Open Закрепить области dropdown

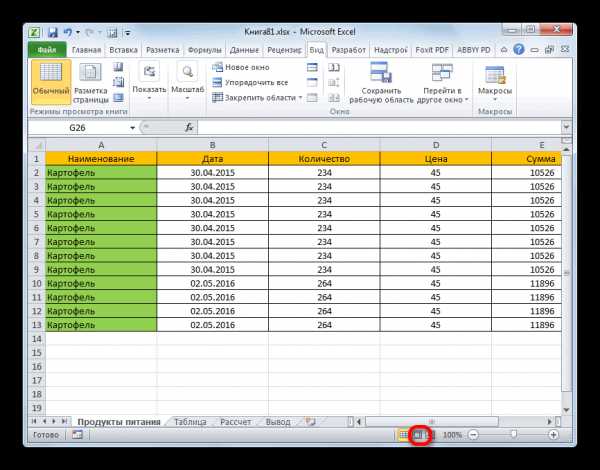click(x=257, y=98)
